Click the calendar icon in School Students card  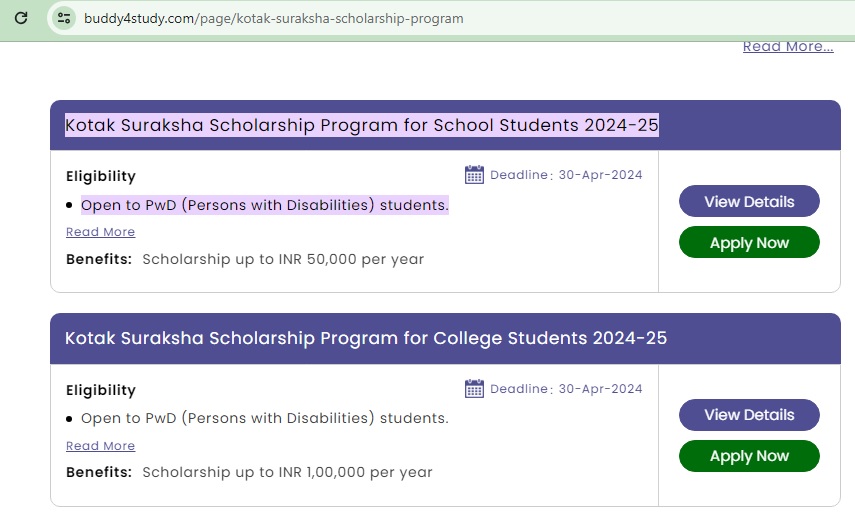click(x=474, y=175)
